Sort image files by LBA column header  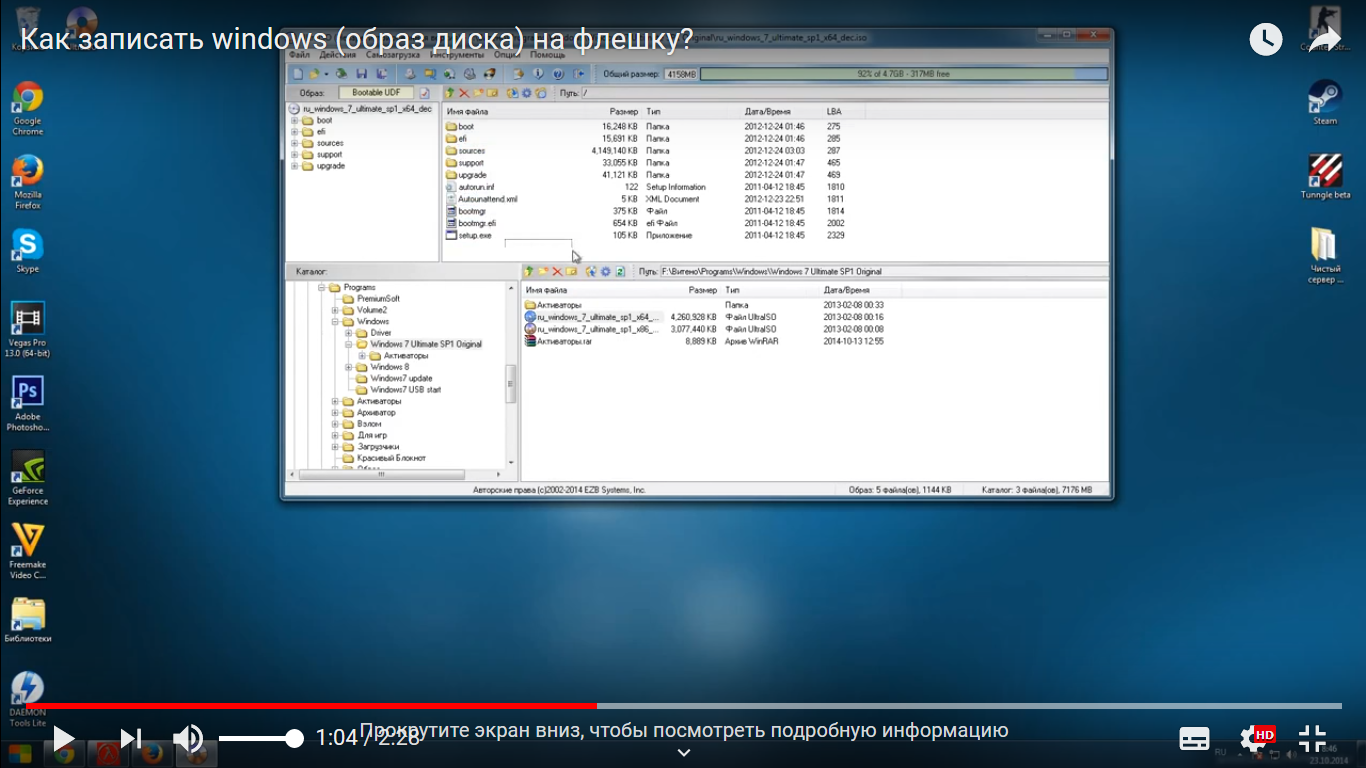click(x=834, y=111)
